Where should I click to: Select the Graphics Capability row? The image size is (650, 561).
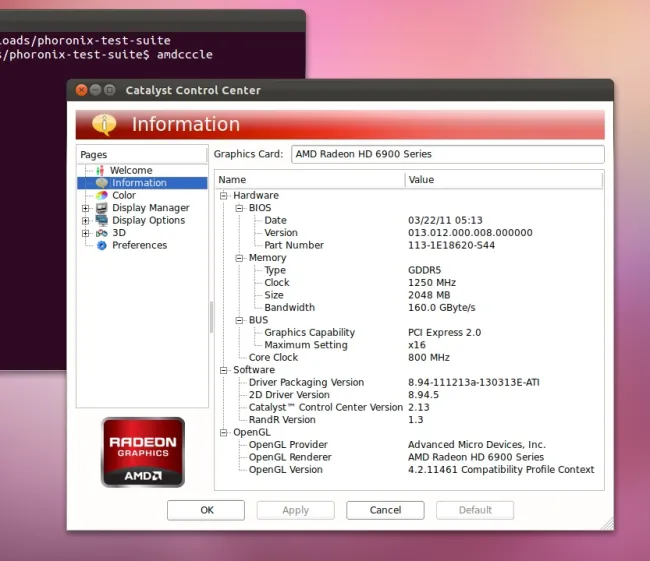(409, 333)
